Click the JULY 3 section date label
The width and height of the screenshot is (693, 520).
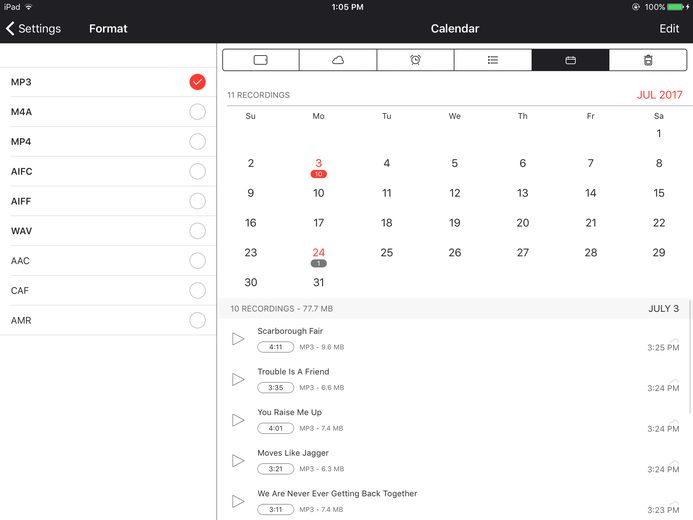point(663,309)
